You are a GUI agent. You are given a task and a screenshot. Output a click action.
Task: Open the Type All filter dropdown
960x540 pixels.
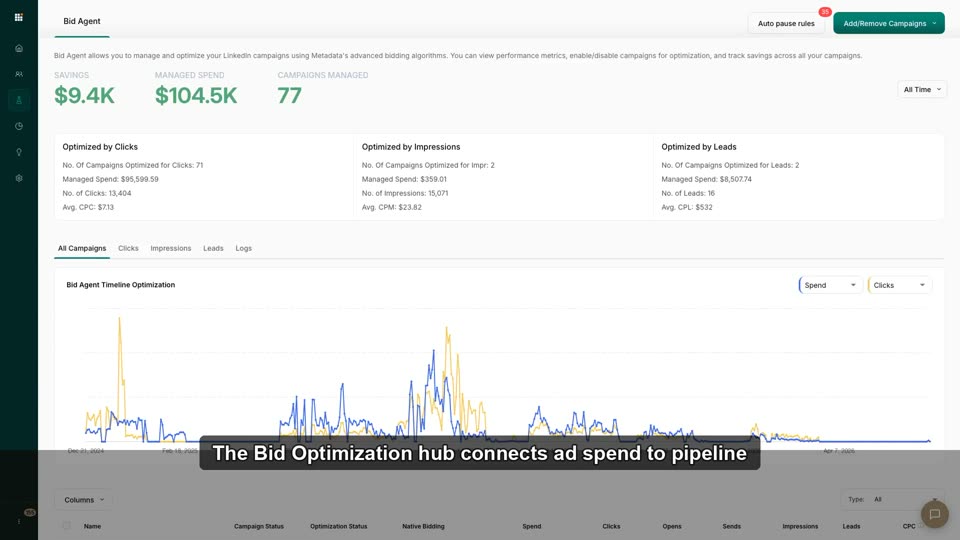coord(893,500)
